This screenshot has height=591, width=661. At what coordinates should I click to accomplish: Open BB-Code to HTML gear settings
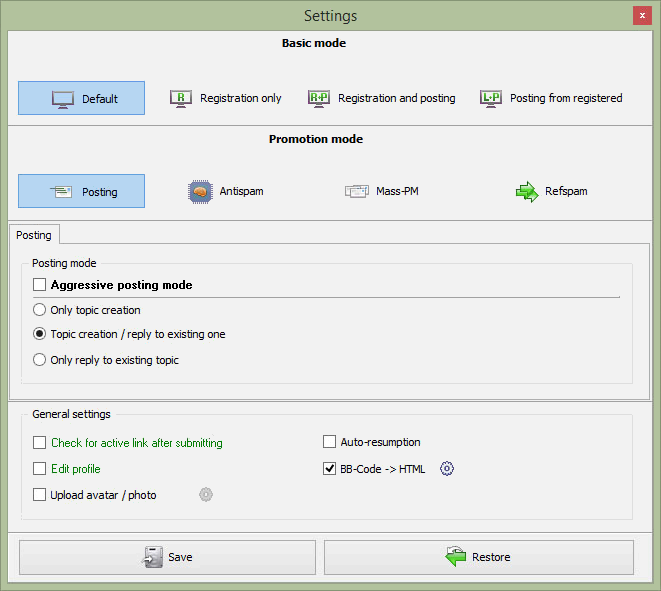coord(447,469)
